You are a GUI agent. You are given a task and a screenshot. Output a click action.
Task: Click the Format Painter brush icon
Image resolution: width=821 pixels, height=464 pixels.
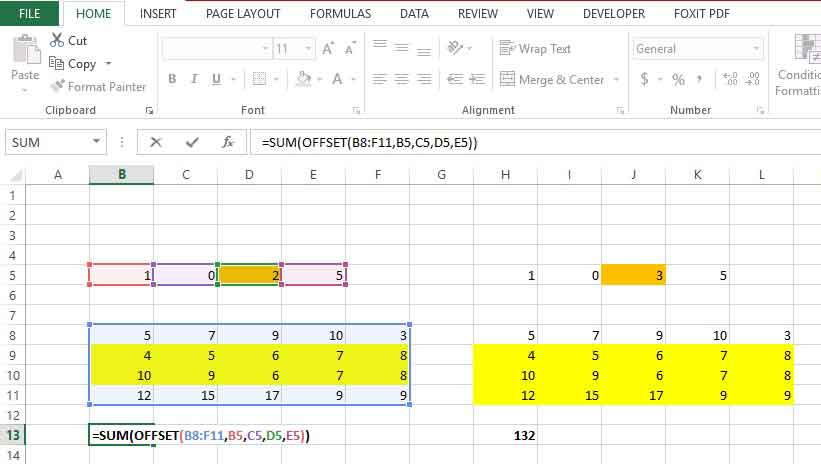click(x=56, y=87)
